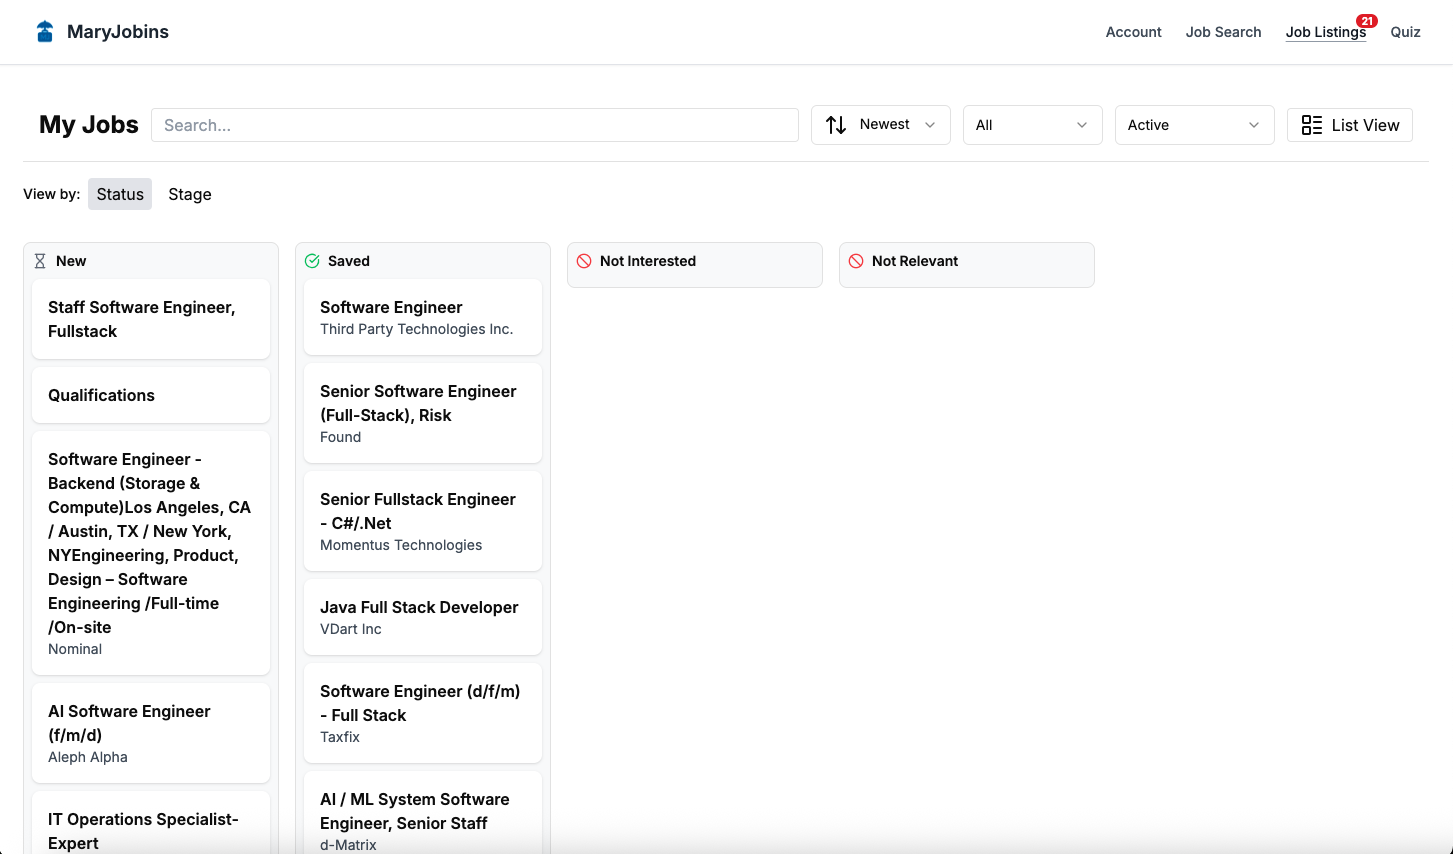Screen dimensions: 1453x854
Task: Click the Saved column header
Action: 349,261
